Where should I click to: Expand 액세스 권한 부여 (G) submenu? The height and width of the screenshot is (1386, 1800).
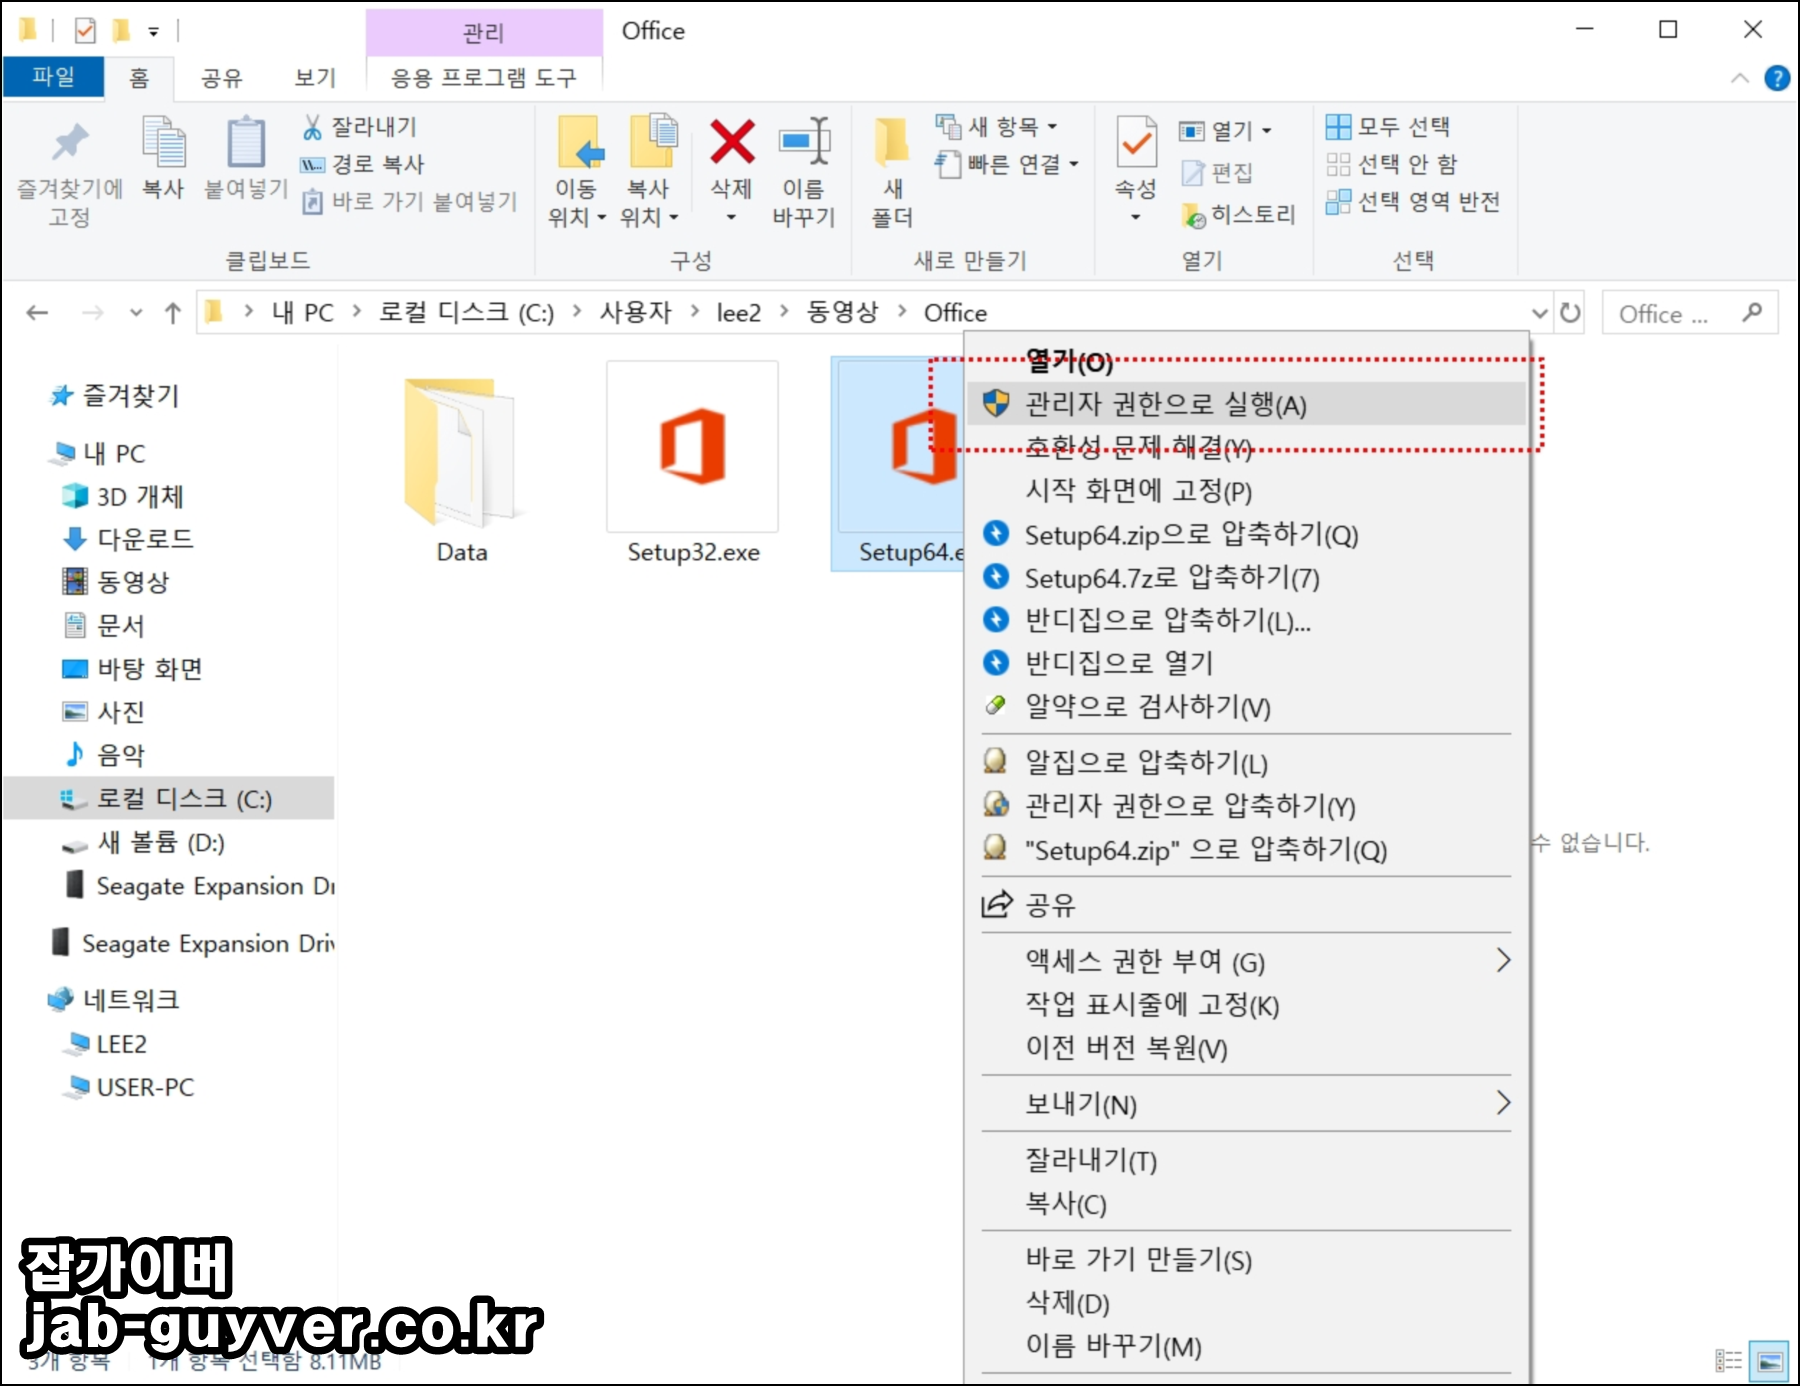point(1246,961)
